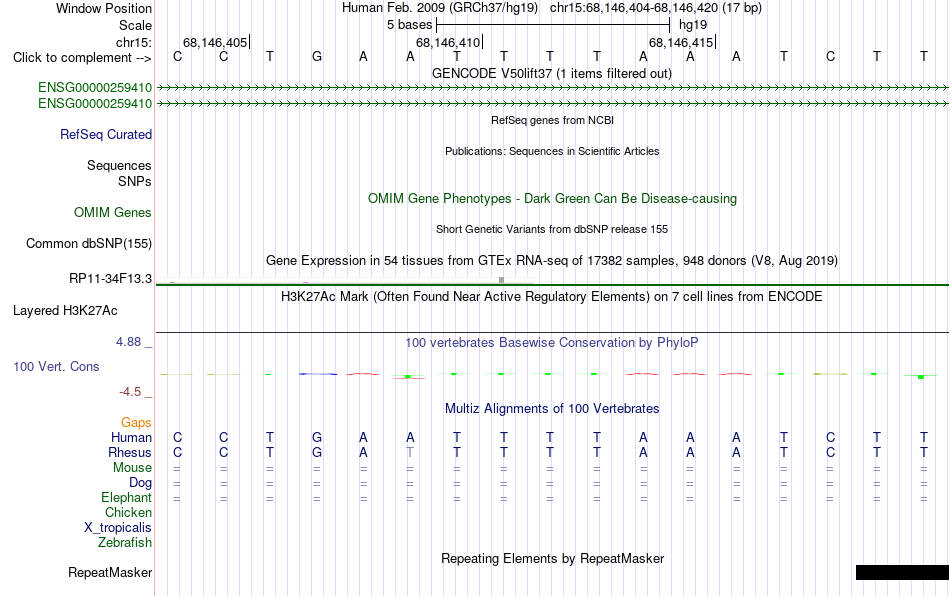Click the 'Multiz Alignments of 100 Vertebrates' title
Screen dimensions: 950x596
(x=552, y=408)
